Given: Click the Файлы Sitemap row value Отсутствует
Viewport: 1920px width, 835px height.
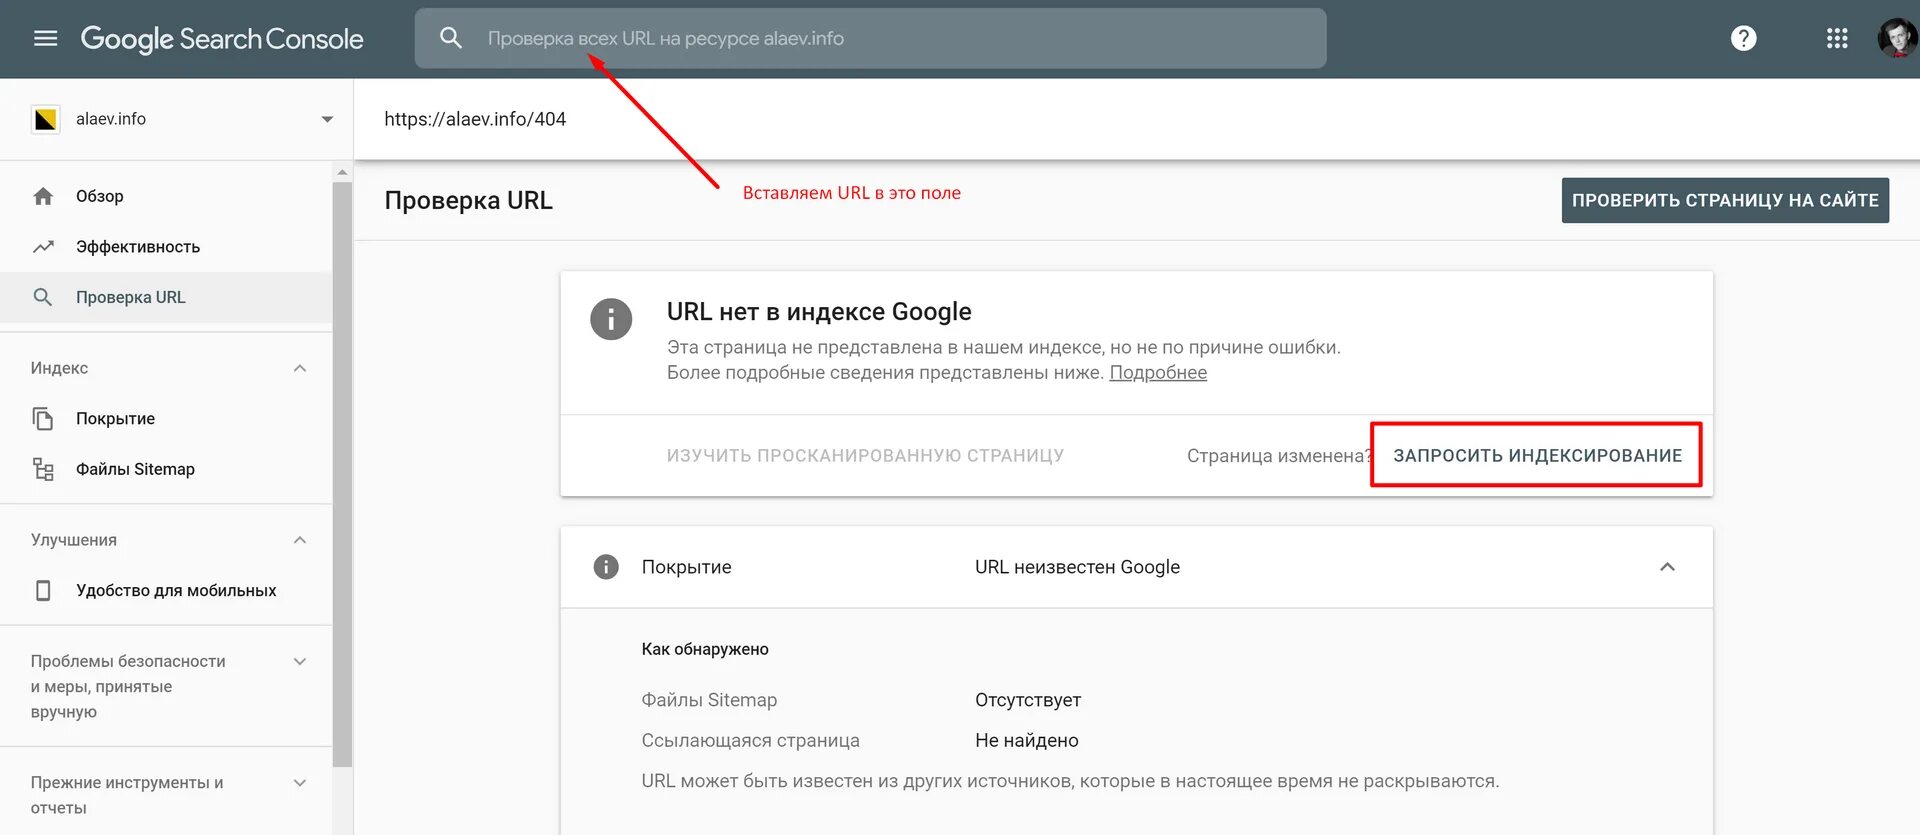Looking at the screenshot, I should [1028, 700].
